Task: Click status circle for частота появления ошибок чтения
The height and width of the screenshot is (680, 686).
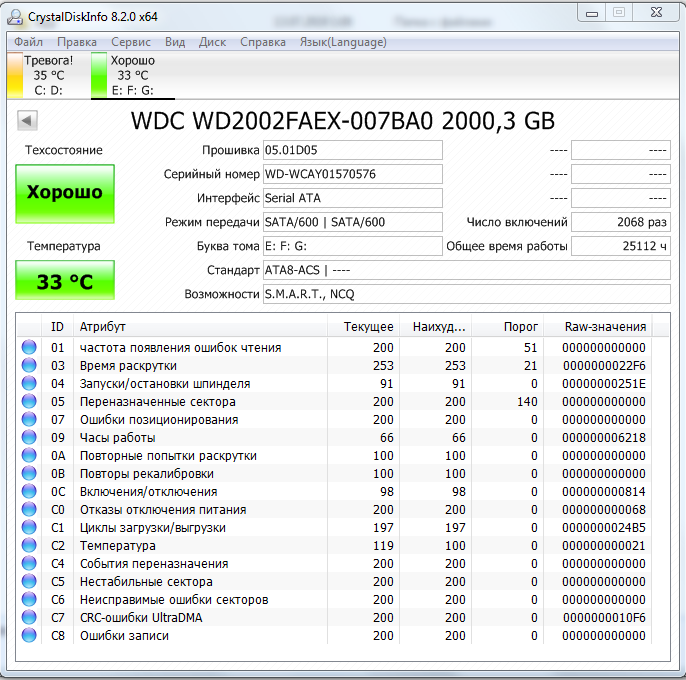Action: tap(29, 347)
